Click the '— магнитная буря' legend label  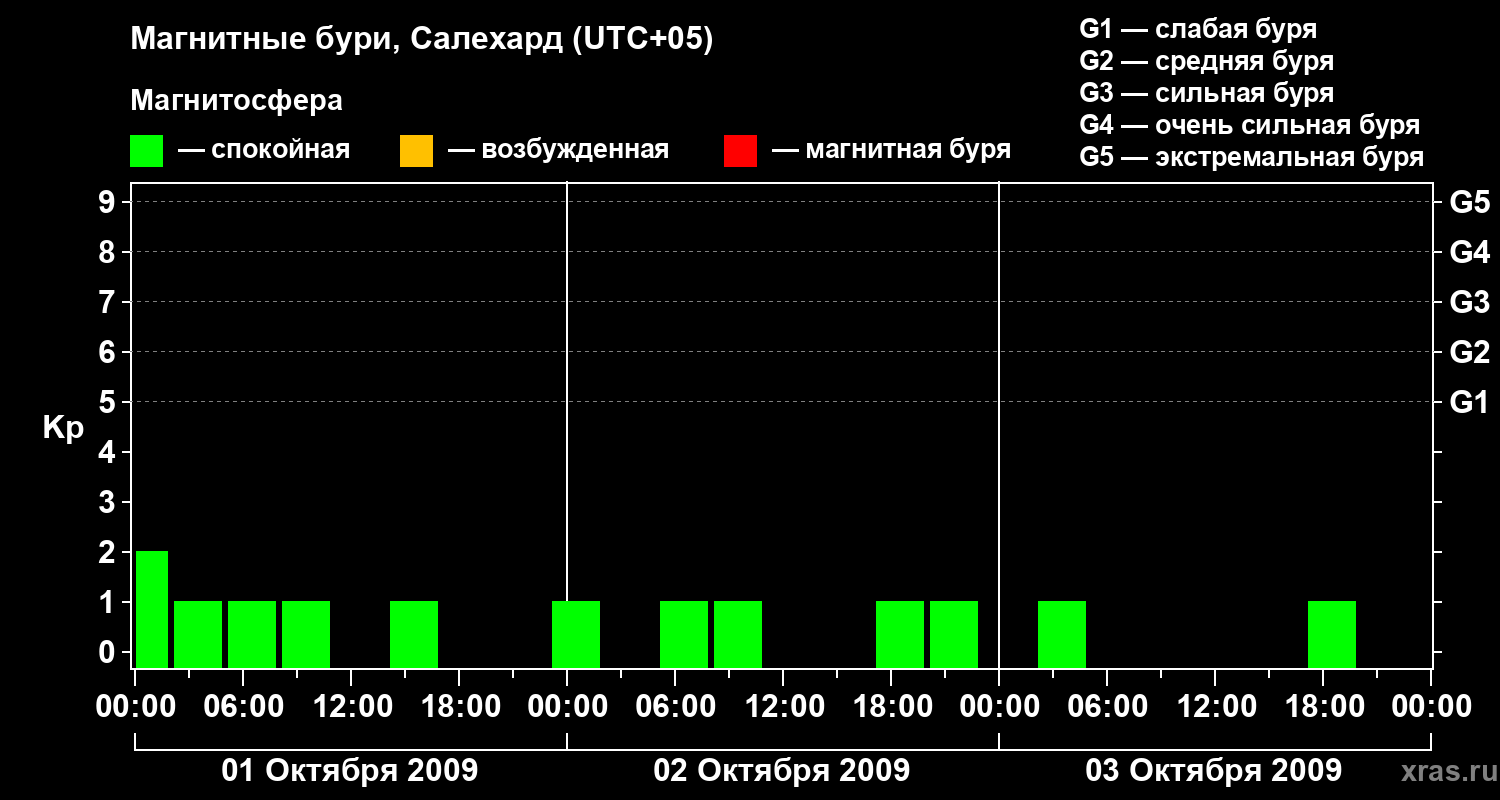[x=891, y=151]
